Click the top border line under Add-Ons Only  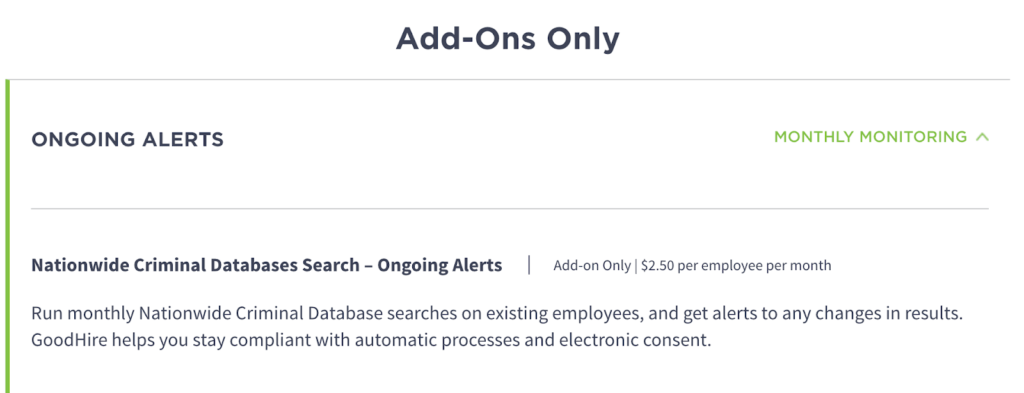pyautogui.click(x=509, y=80)
